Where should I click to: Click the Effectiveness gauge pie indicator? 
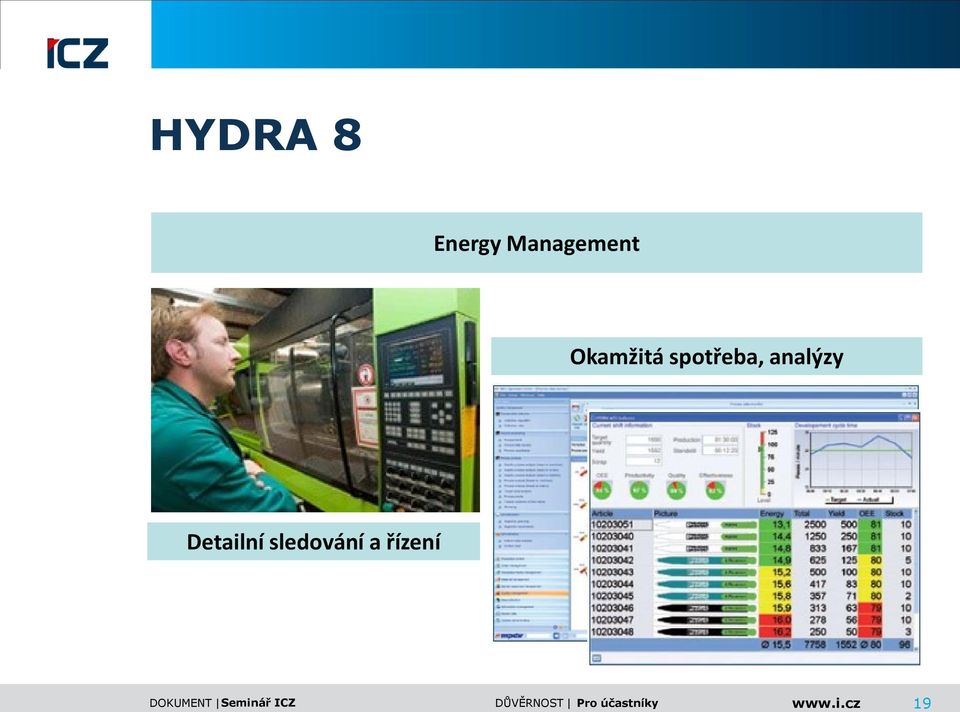tap(714, 490)
